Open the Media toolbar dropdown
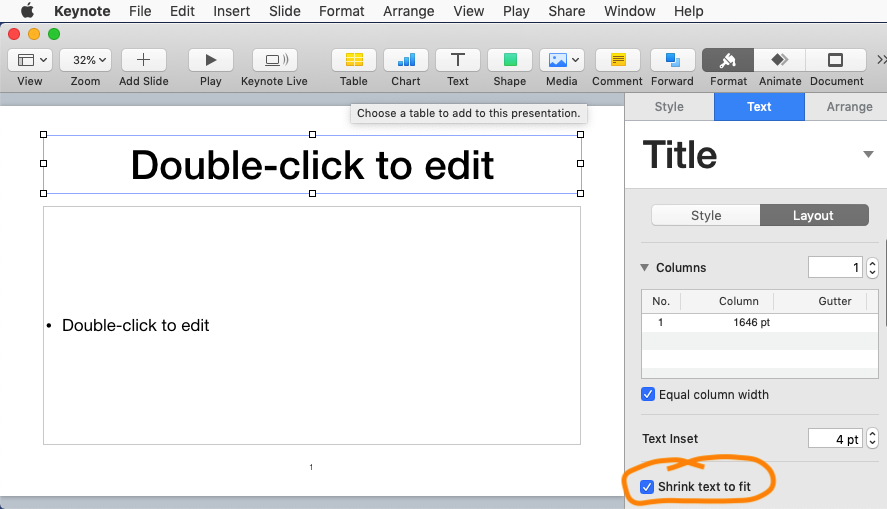 [x=562, y=60]
